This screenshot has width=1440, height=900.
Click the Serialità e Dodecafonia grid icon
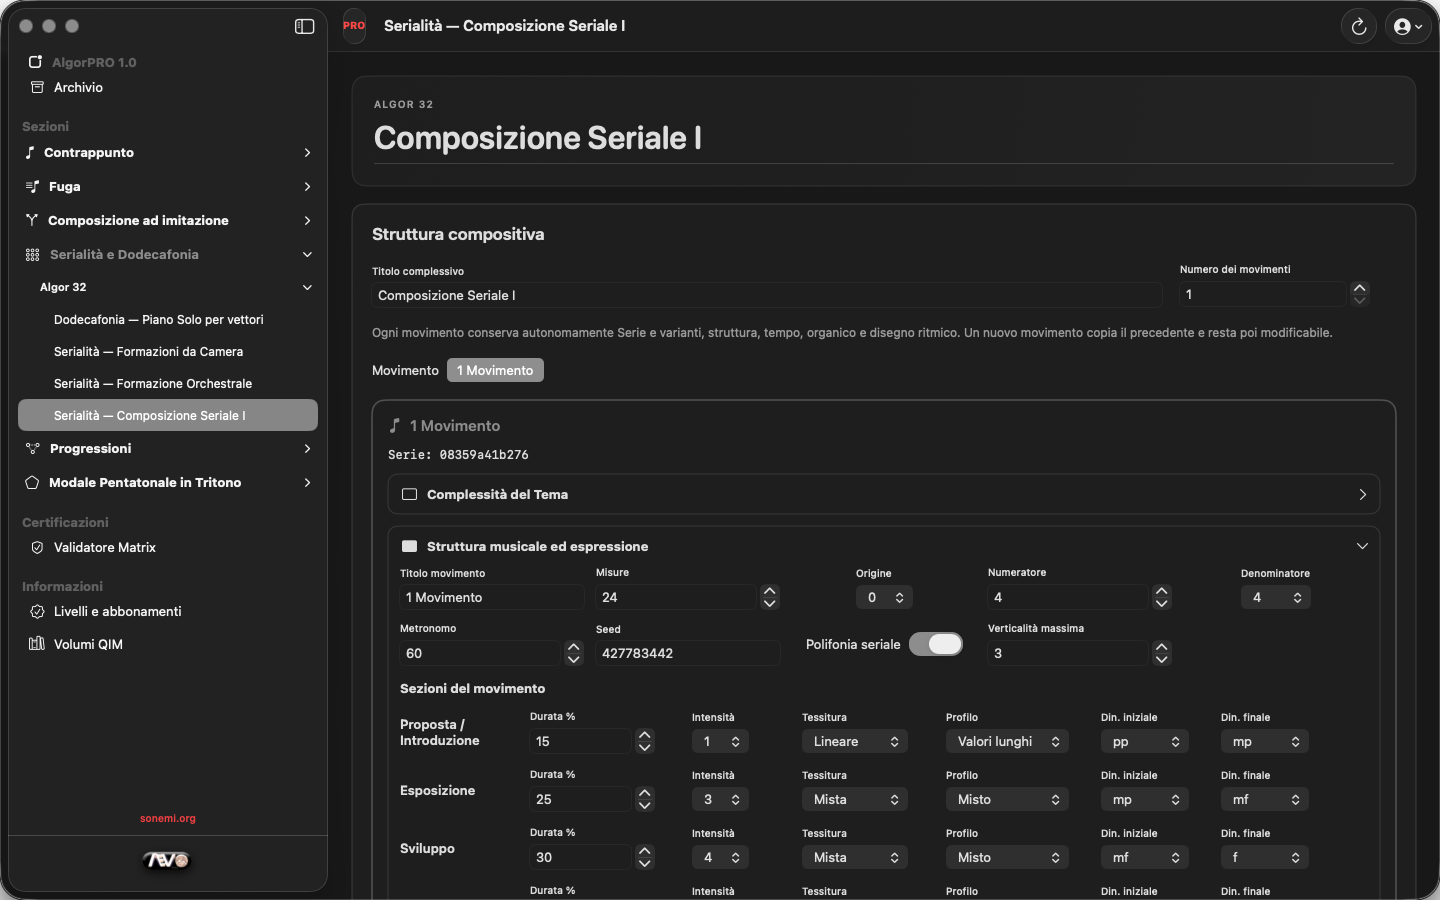point(32,254)
